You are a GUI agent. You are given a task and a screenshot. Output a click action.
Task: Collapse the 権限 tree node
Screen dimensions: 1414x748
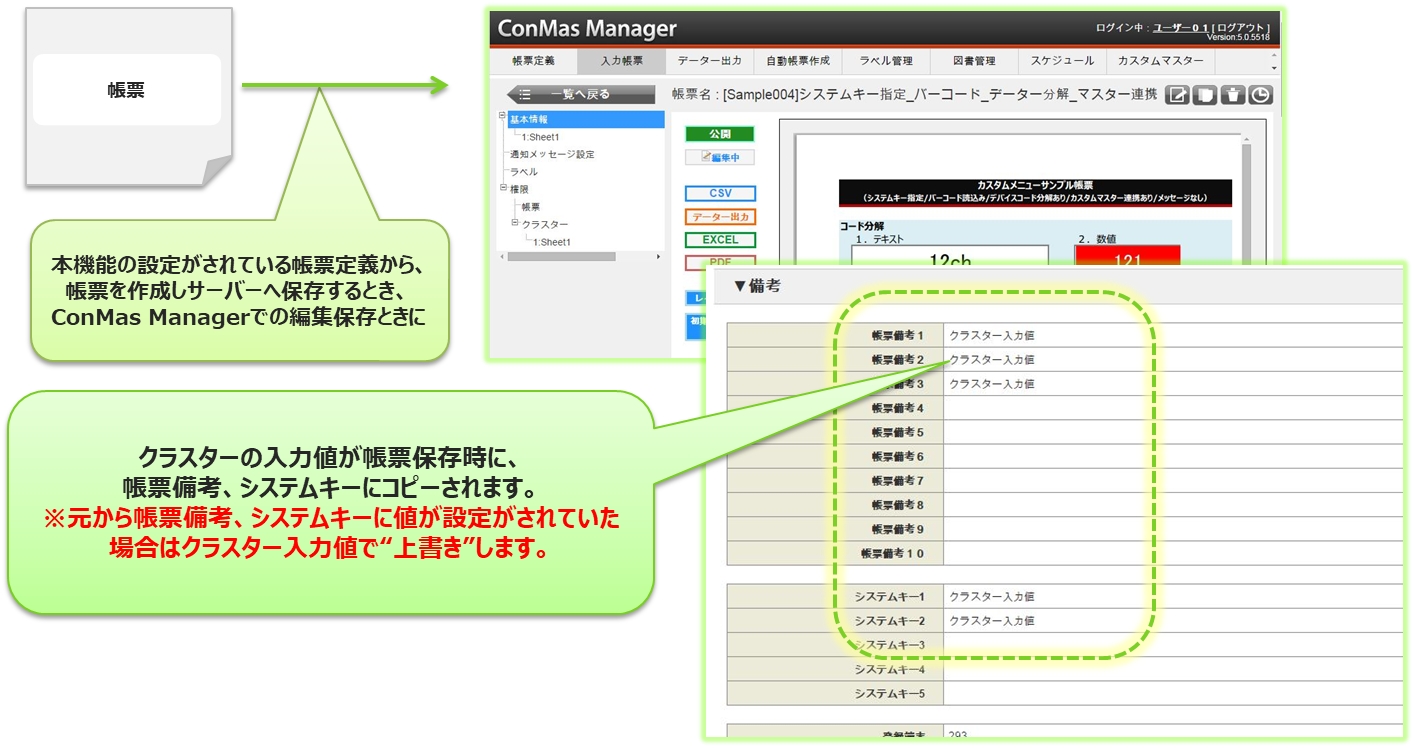click(x=503, y=188)
